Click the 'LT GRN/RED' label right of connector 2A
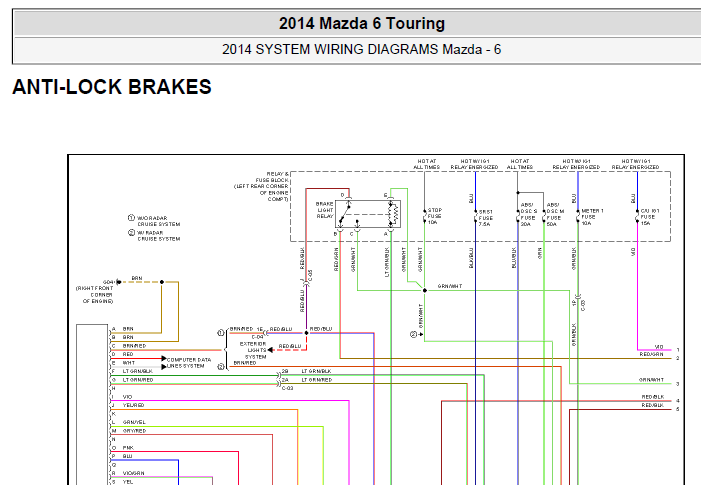 click(x=317, y=380)
